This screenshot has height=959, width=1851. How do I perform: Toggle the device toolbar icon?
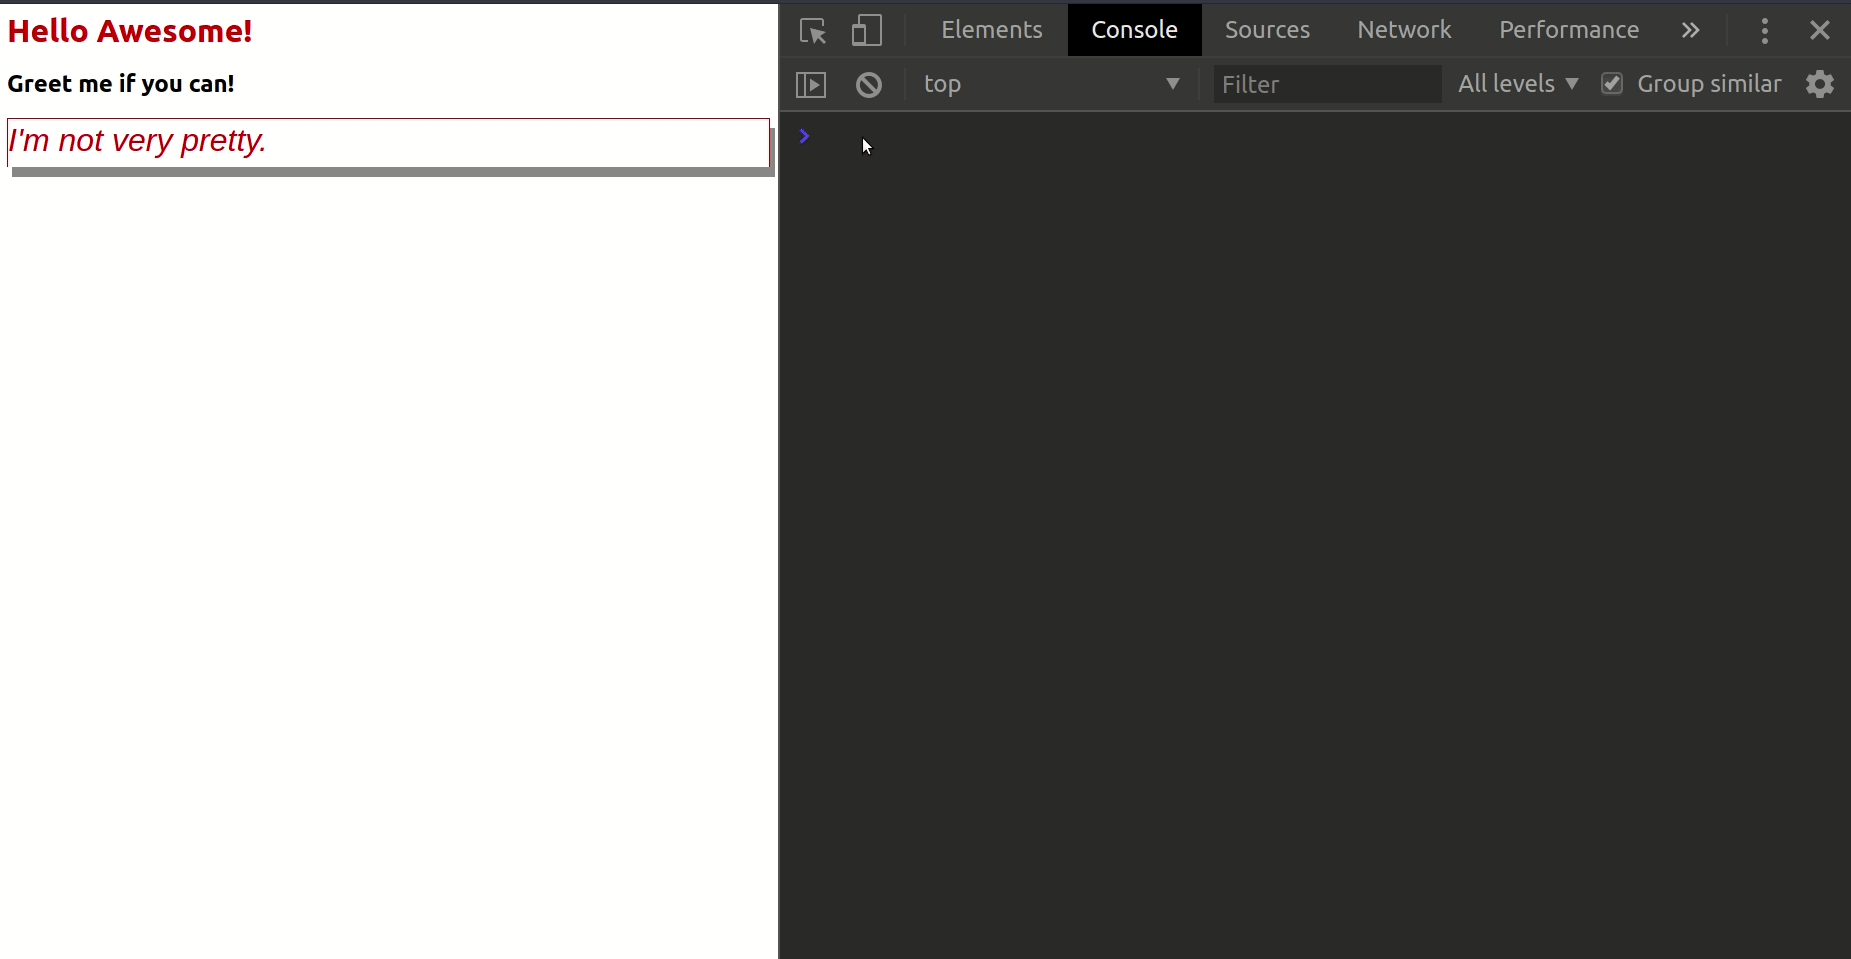[867, 30]
